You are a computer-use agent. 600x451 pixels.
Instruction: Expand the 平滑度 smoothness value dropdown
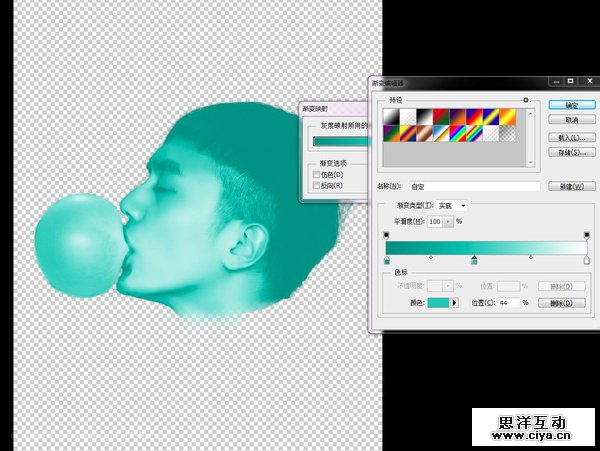pyautogui.click(x=448, y=221)
